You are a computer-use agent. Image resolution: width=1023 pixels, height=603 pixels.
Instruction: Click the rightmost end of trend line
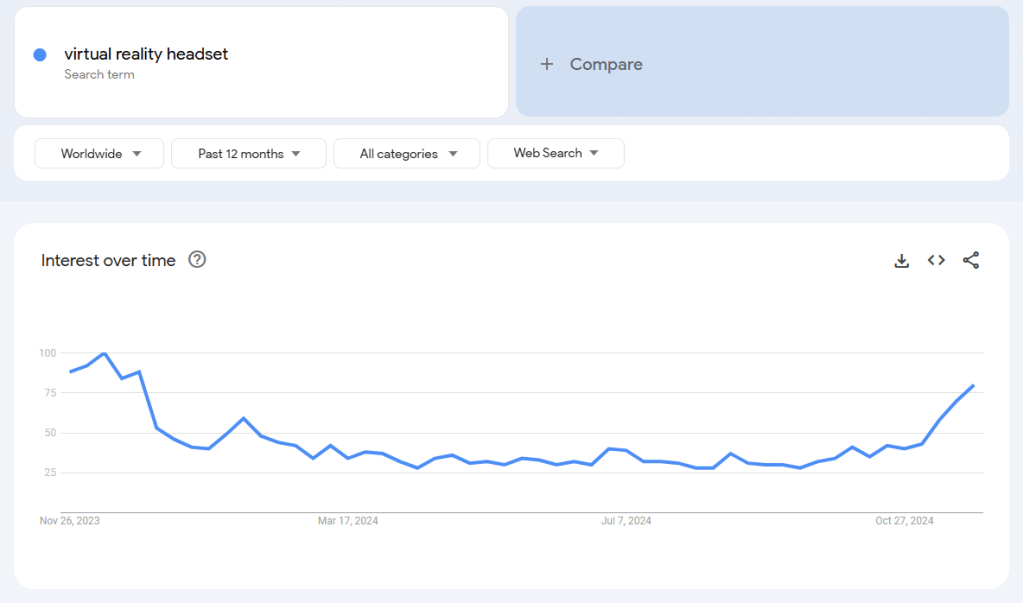[973, 385]
